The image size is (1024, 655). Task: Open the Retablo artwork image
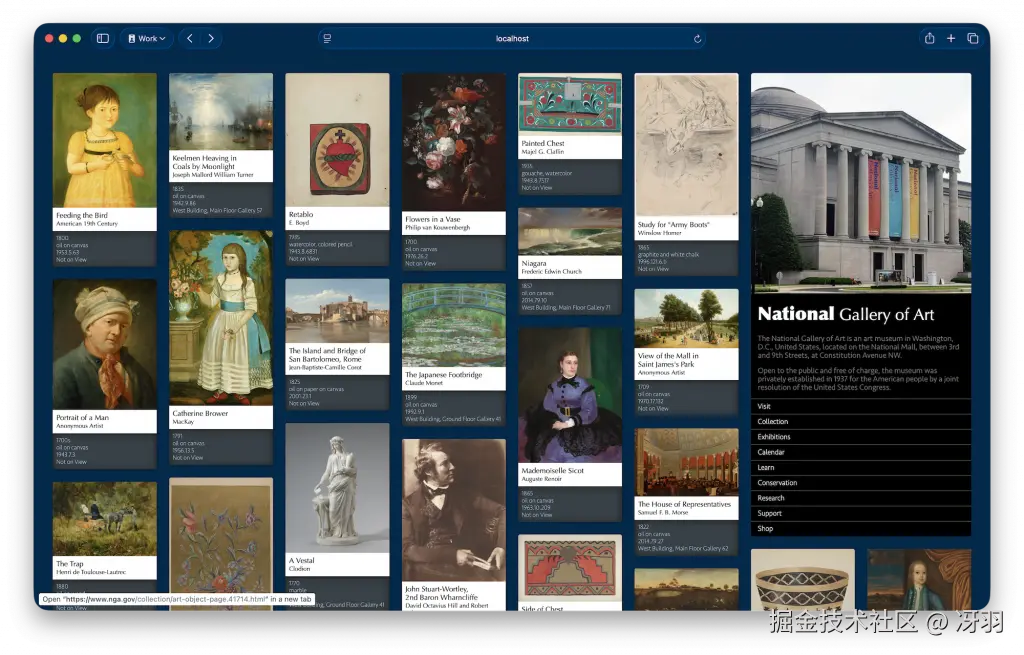(337, 140)
